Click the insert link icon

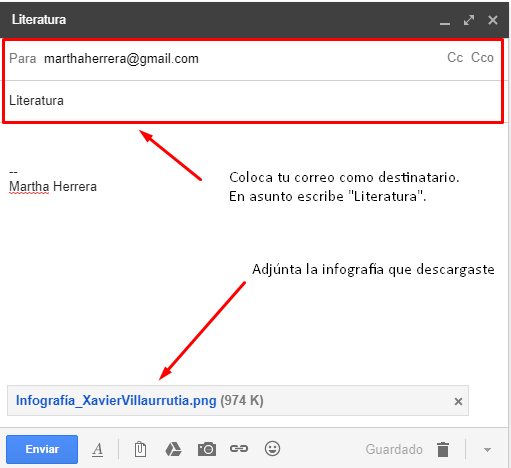point(239,449)
